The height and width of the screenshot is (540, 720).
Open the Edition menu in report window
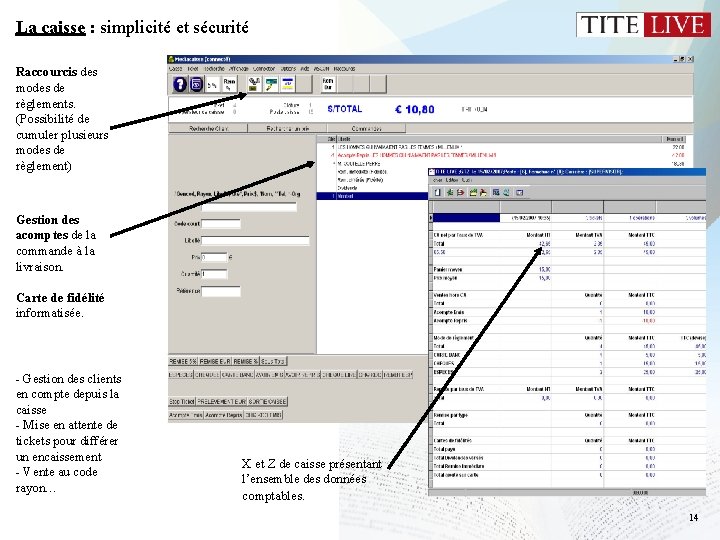451,180
